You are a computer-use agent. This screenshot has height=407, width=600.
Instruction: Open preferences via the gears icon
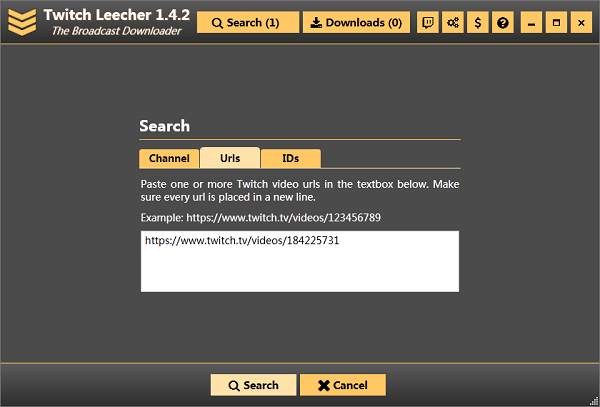453,23
